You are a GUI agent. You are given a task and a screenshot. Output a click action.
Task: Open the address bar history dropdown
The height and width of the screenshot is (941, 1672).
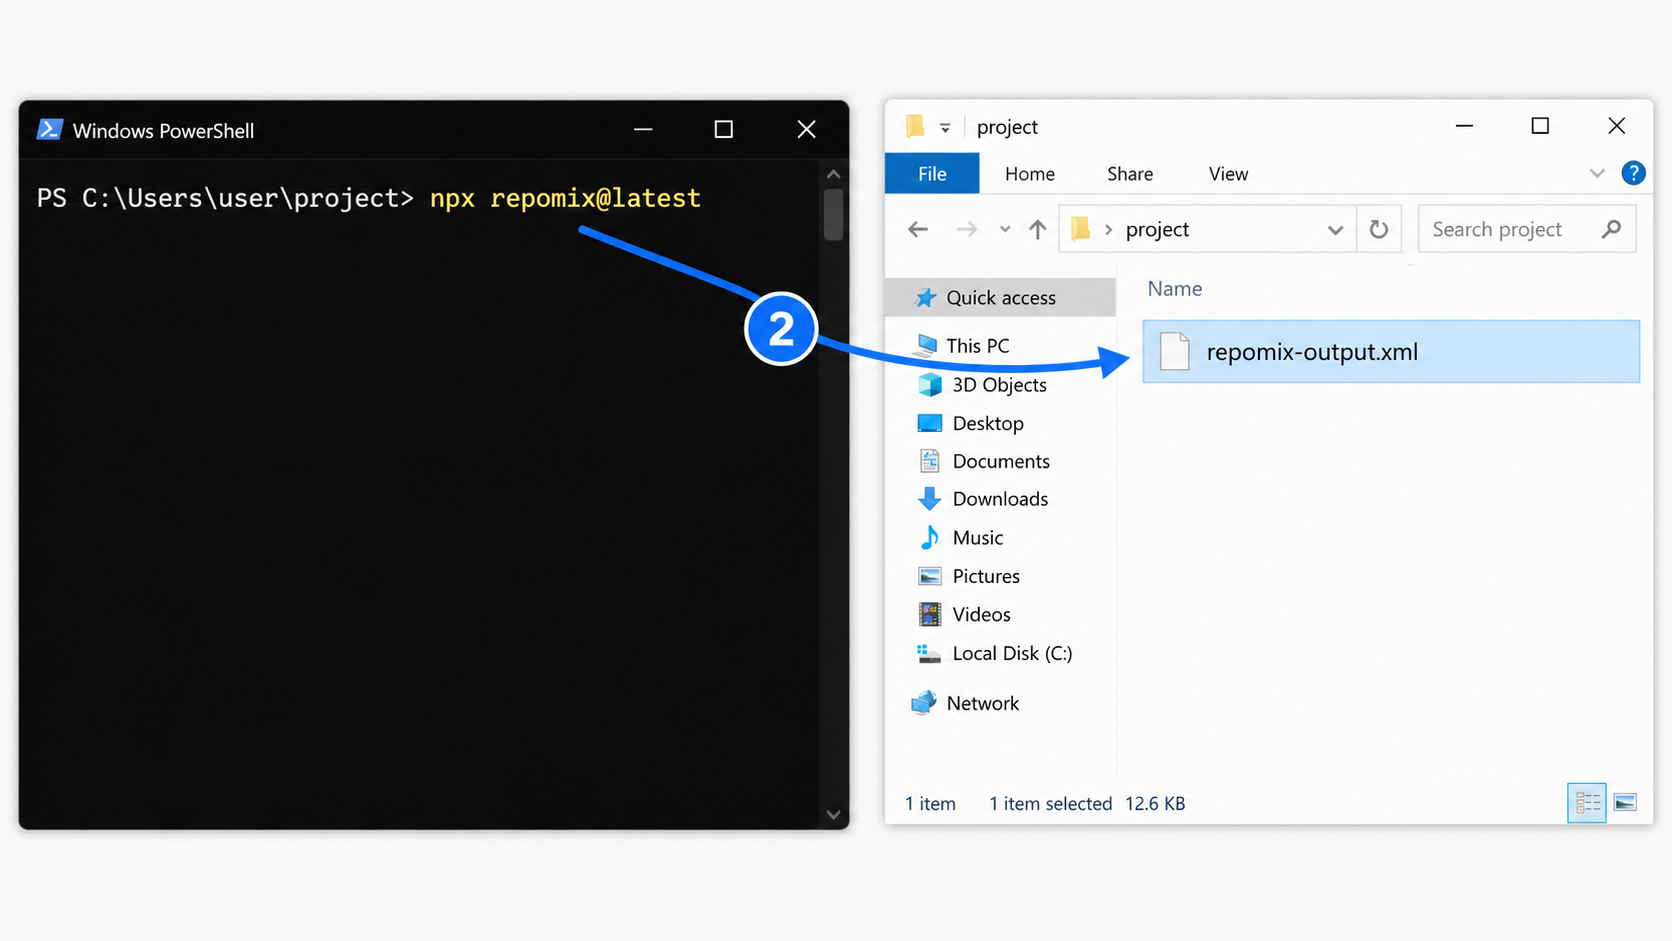coord(1335,230)
